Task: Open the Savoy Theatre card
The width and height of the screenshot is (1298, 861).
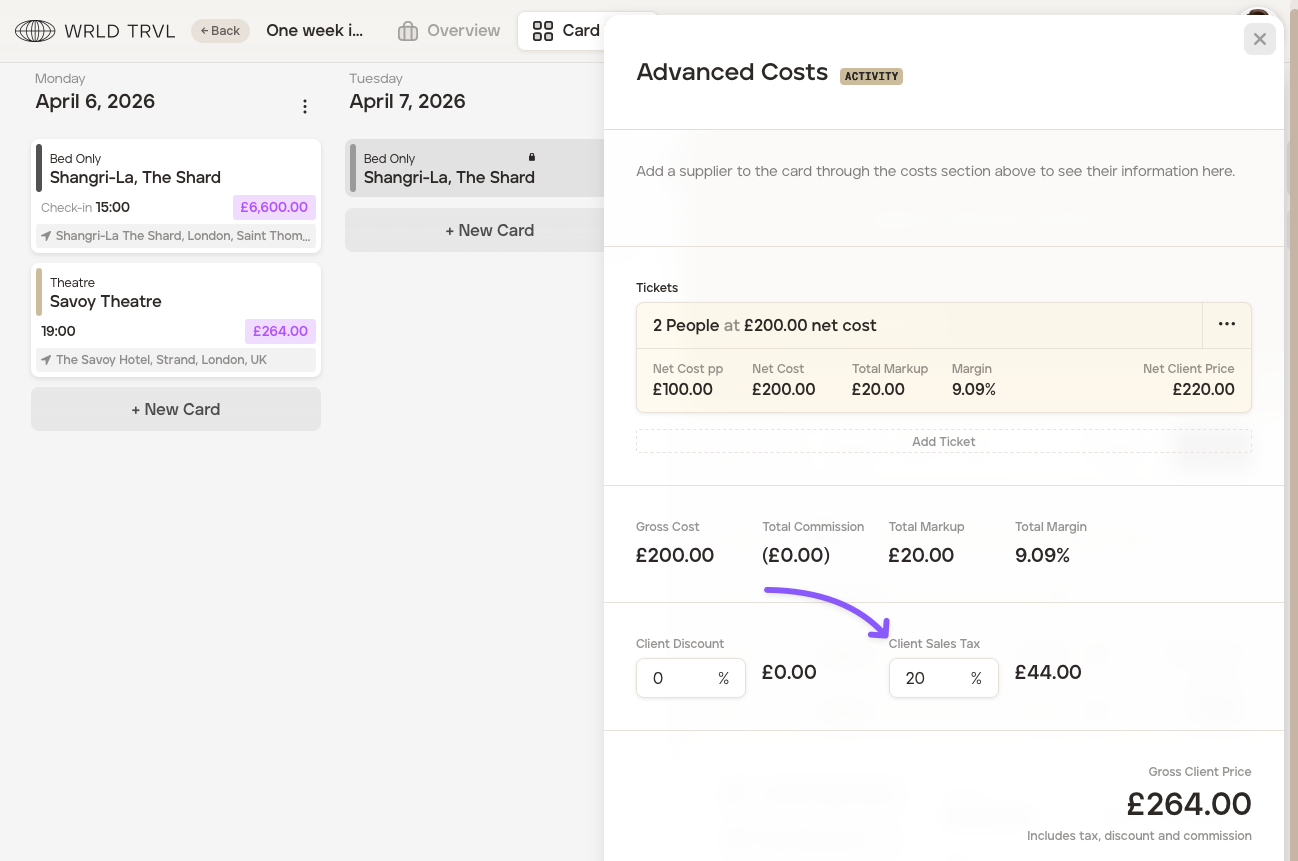Action: coord(140,301)
